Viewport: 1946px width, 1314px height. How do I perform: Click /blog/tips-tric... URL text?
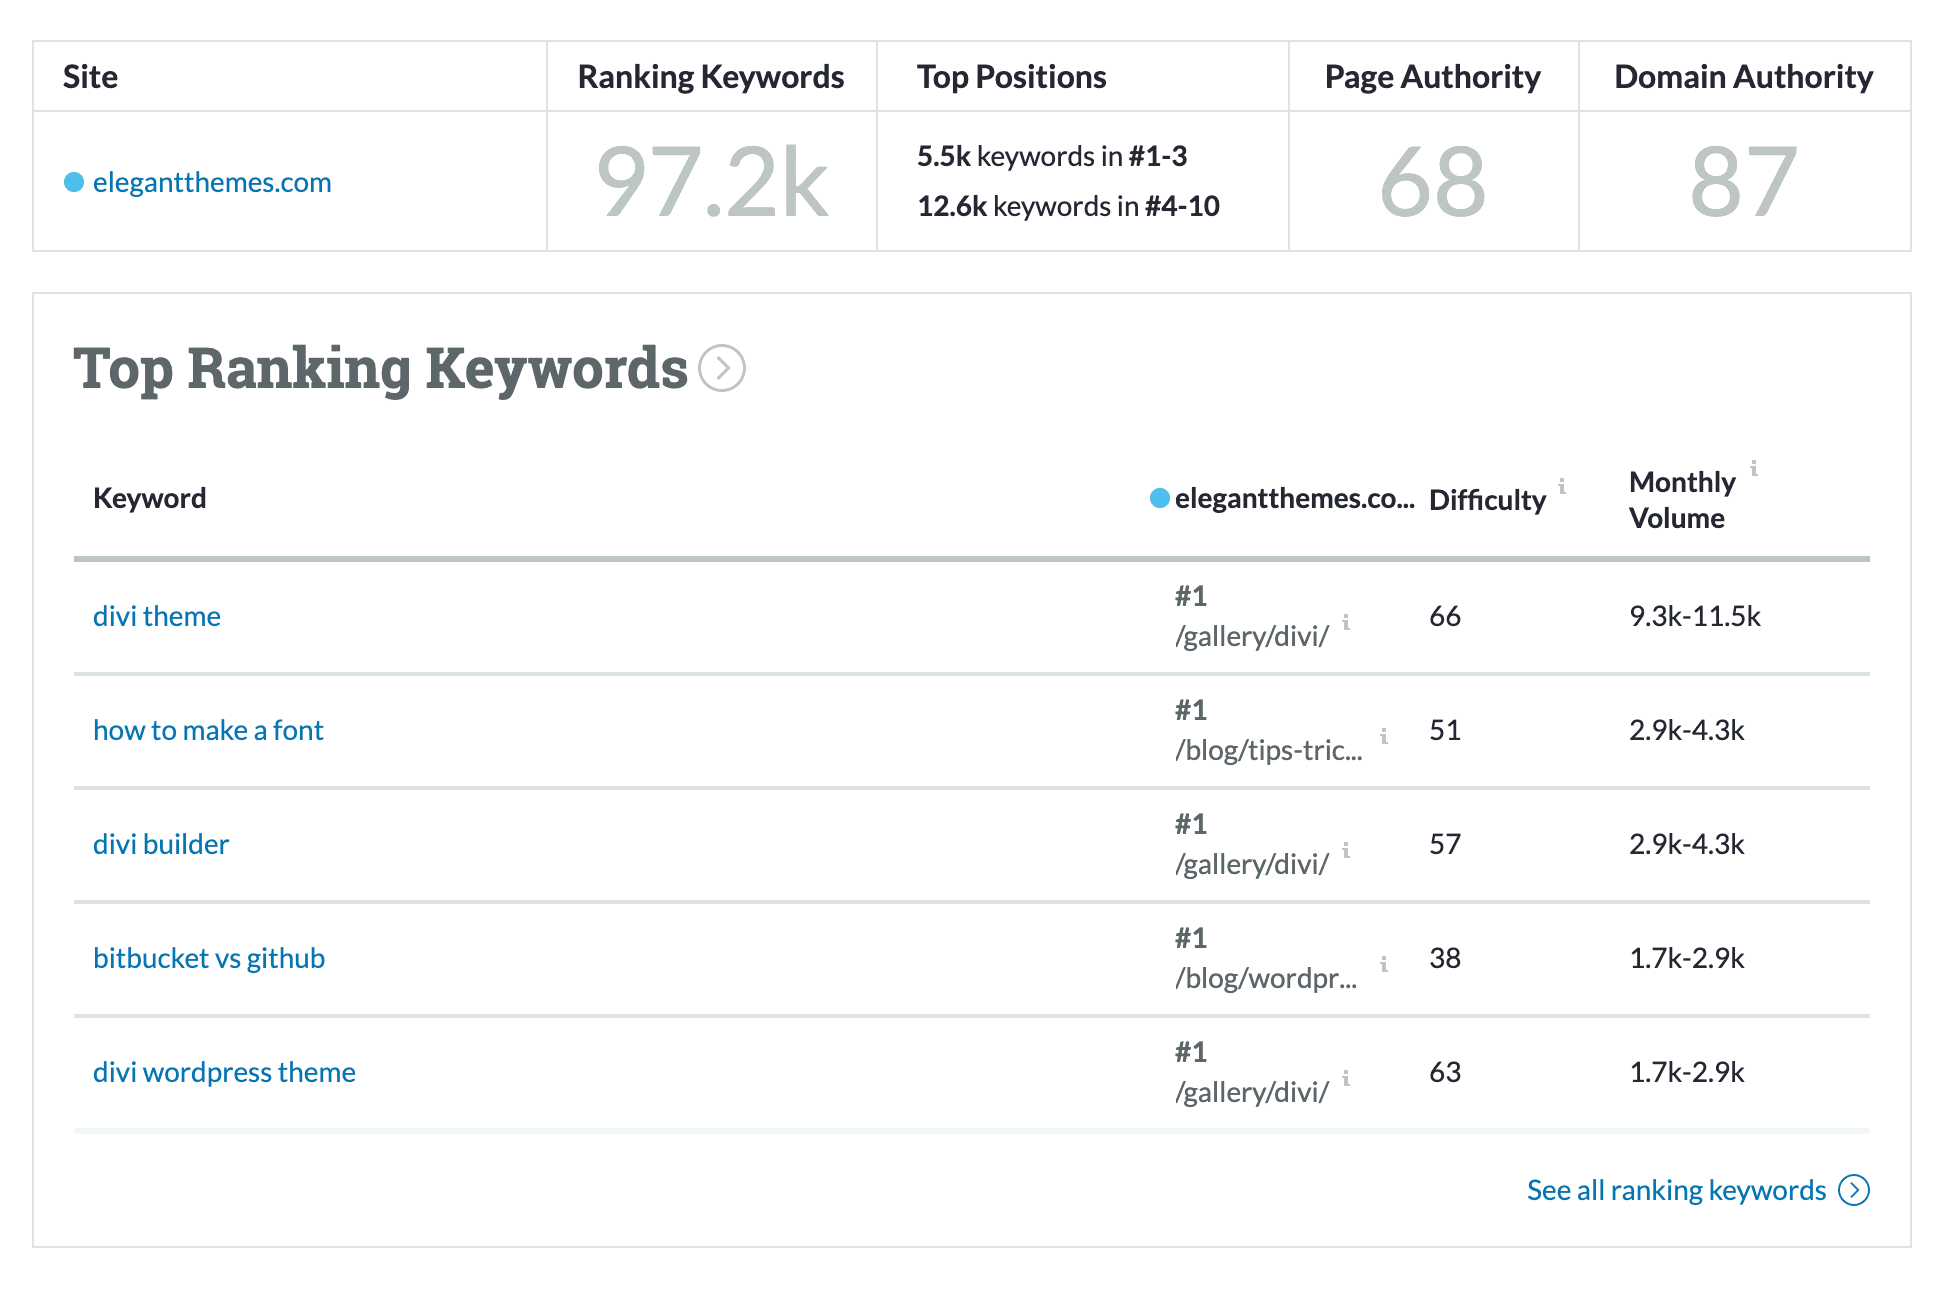tap(1269, 750)
